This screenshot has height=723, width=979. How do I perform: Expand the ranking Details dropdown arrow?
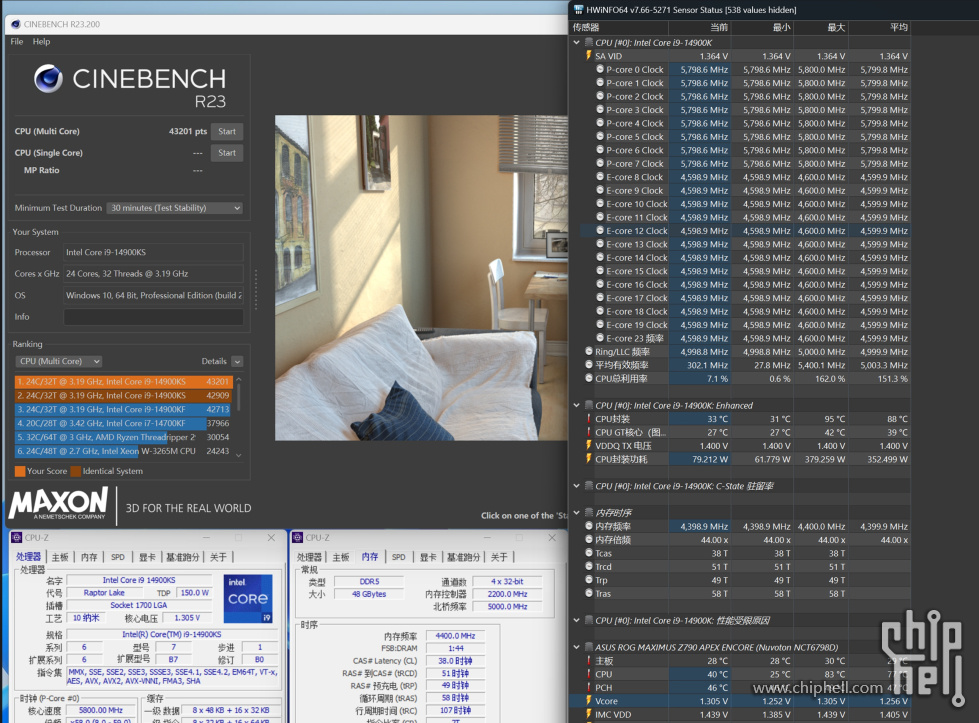237,362
